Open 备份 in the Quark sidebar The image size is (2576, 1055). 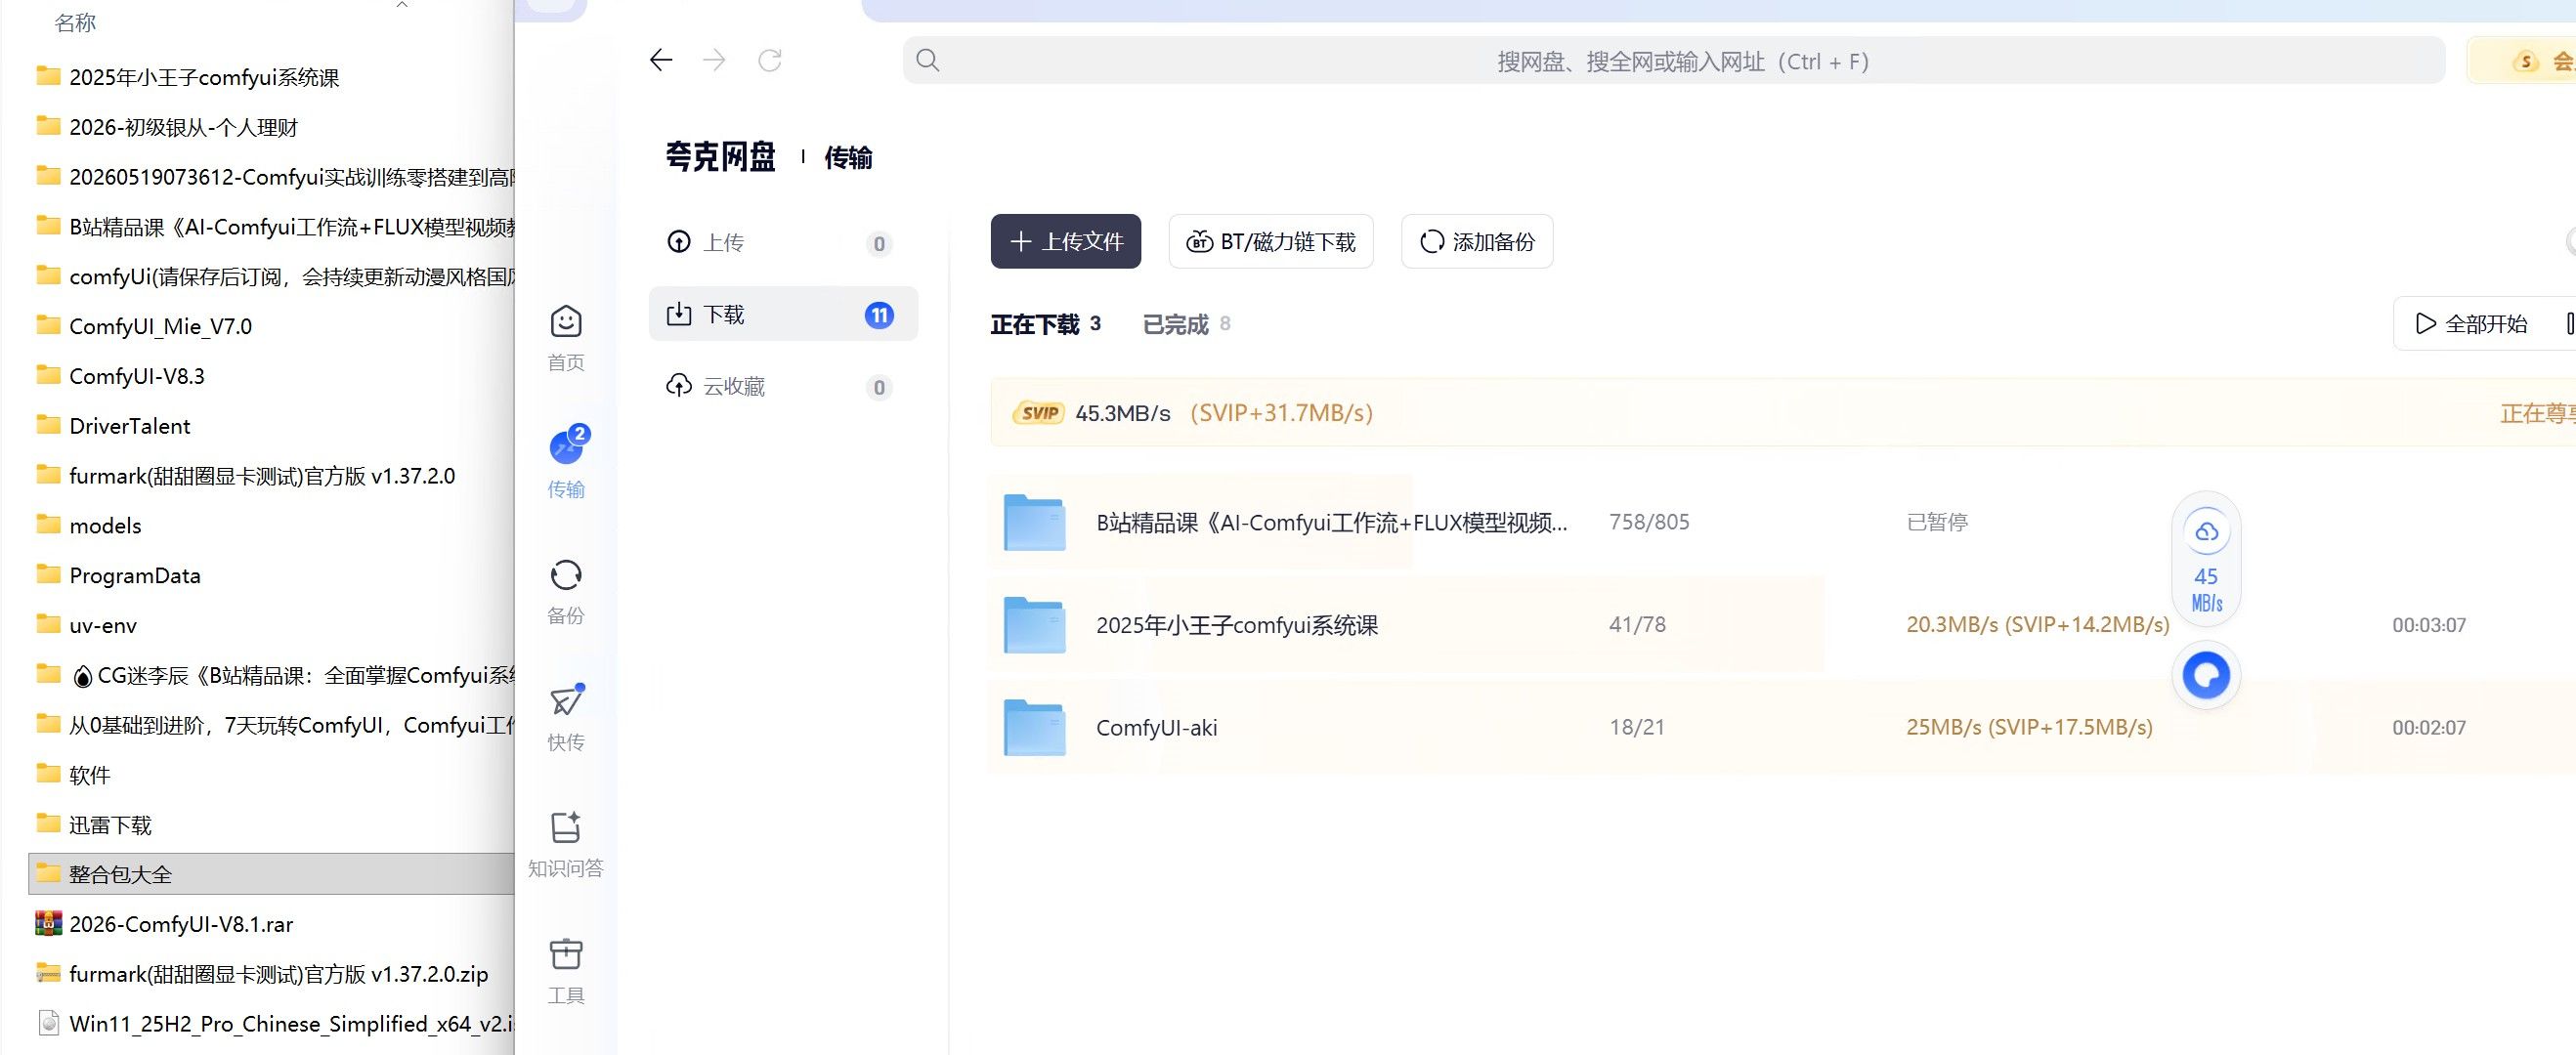click(566, 591)
